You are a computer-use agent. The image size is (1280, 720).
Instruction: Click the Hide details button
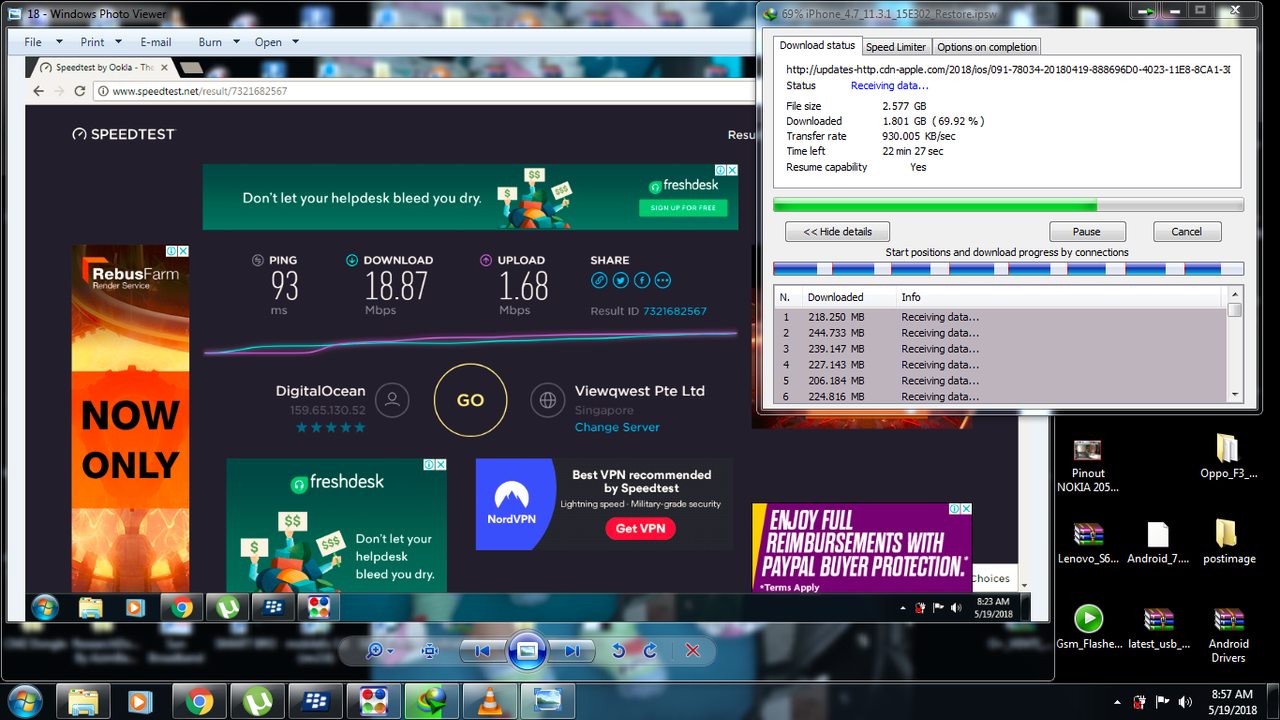pyautogui.click(x=838, y=231)
